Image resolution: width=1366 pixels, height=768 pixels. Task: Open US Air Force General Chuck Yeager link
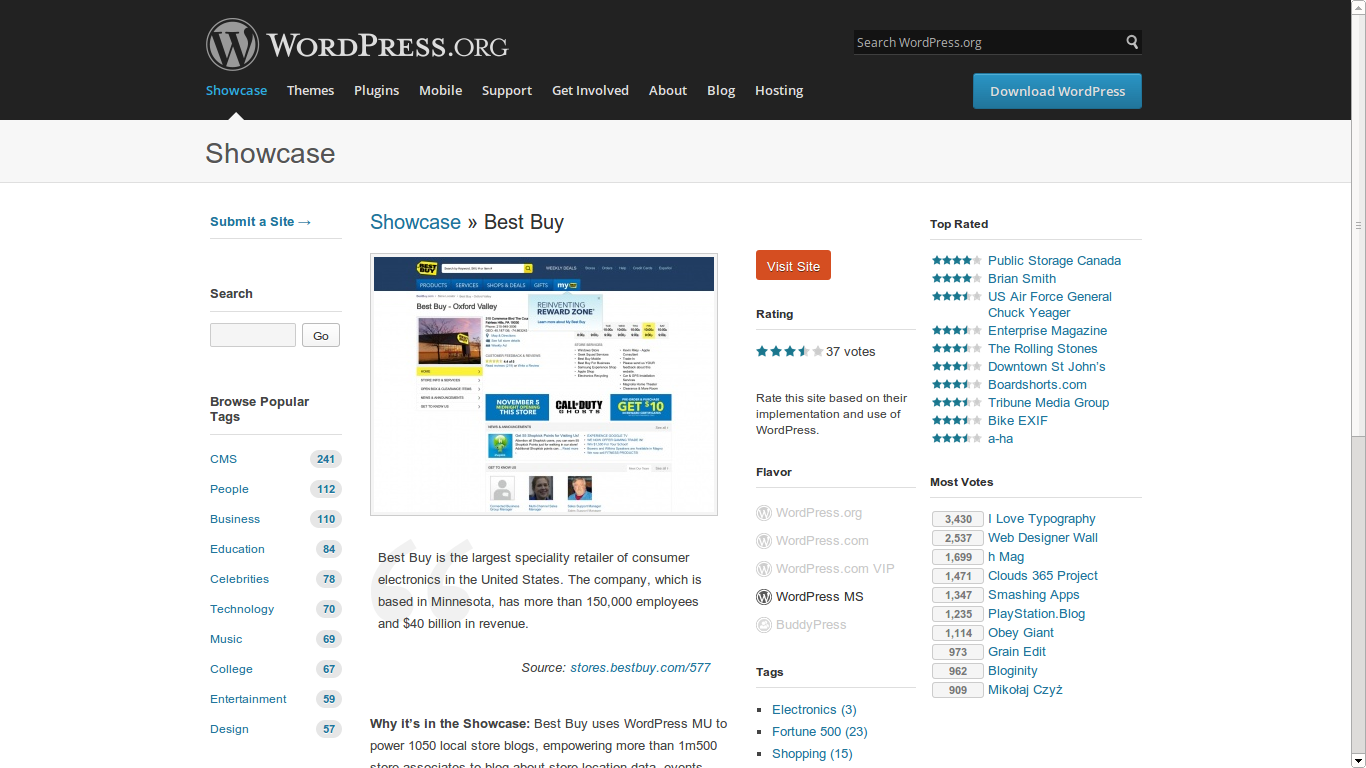click(1050, 305)
